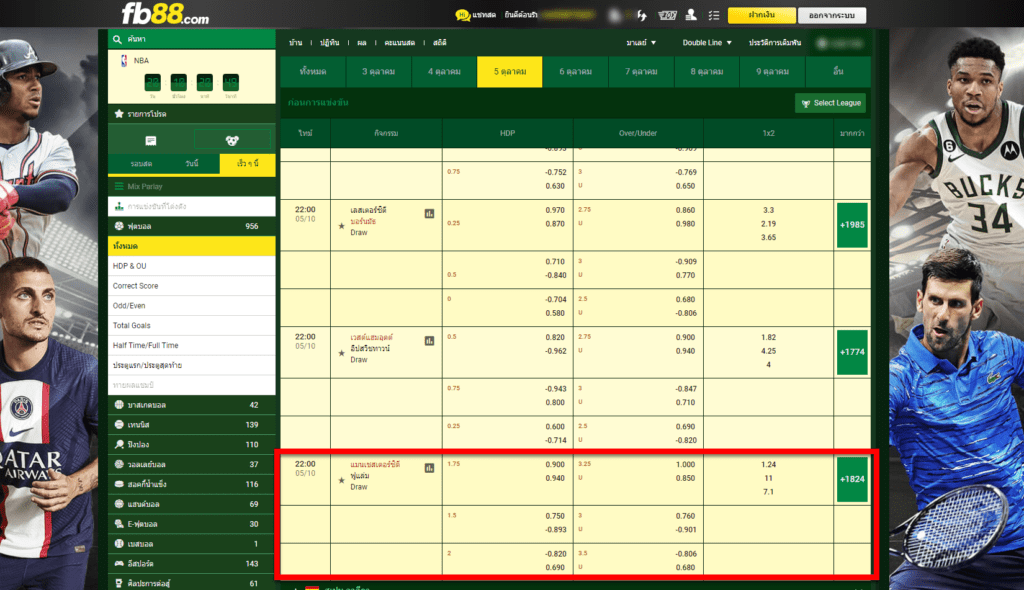Image resolution: width=1024 pixels, height=590 pixels.
Task: Open the bet slip receipt icon
Action: 151,140
